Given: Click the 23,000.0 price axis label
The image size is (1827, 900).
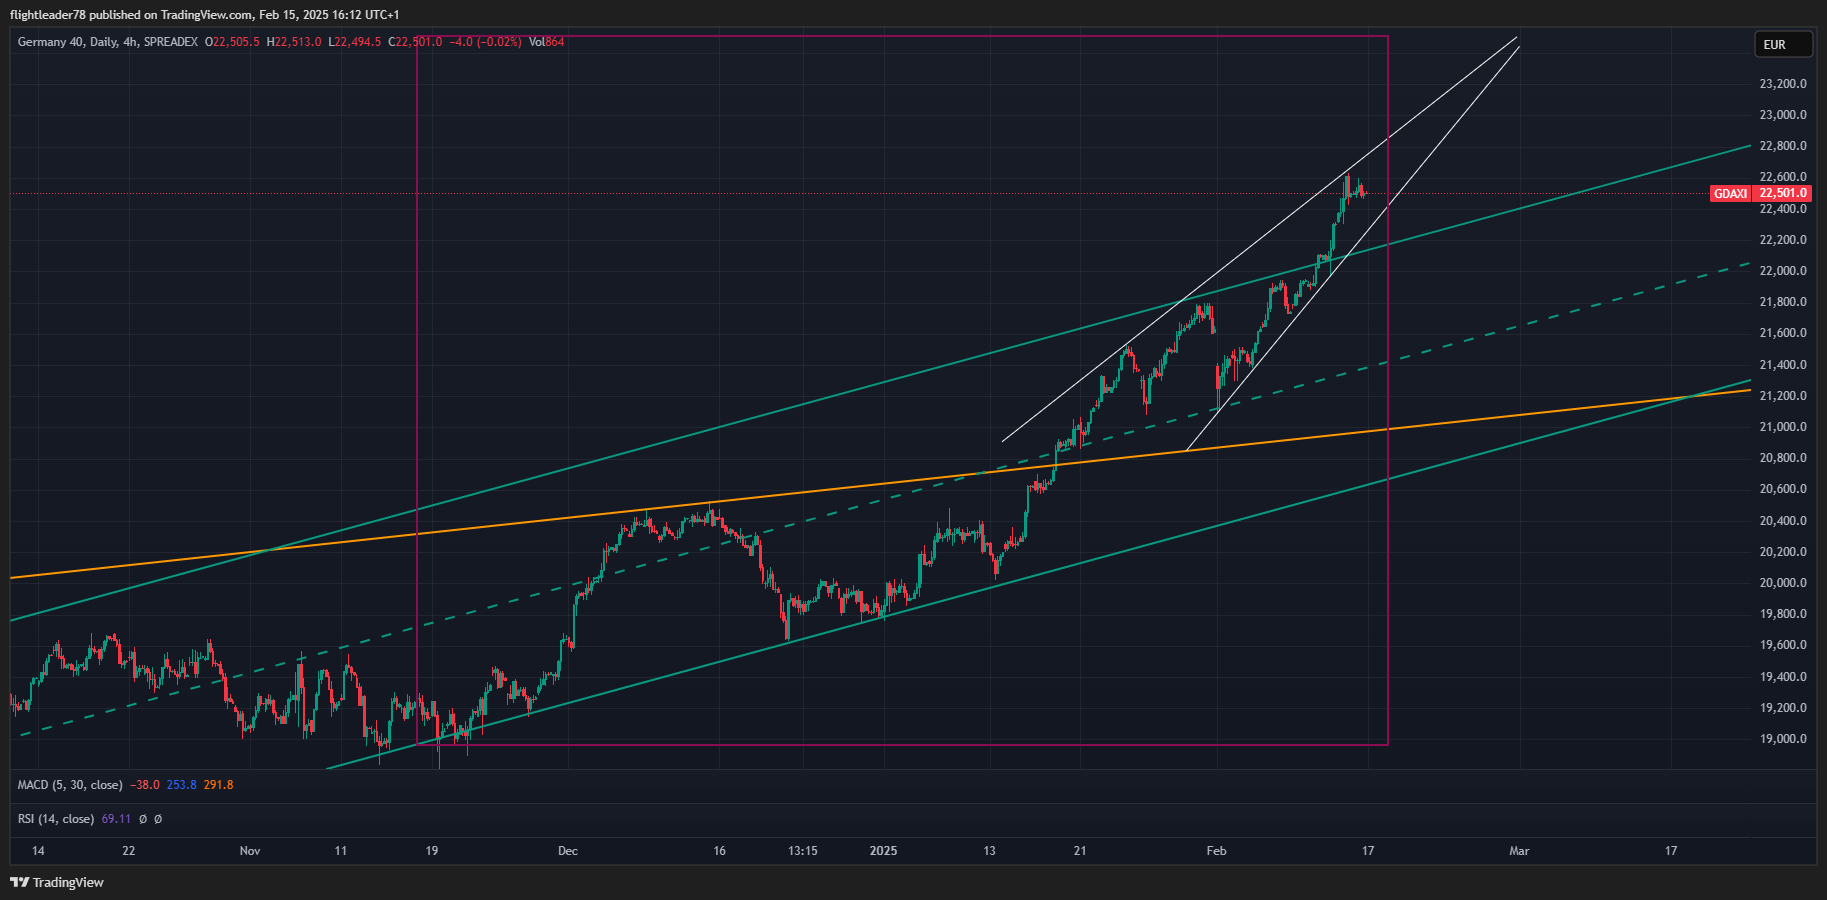Looking at the screenshot, I should pyautogui.click(x=1783, y=115).
